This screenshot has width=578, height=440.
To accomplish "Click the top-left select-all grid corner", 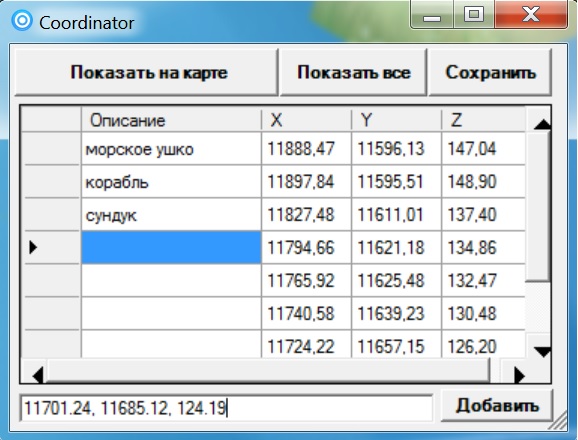I will click(x=51, y=120).
